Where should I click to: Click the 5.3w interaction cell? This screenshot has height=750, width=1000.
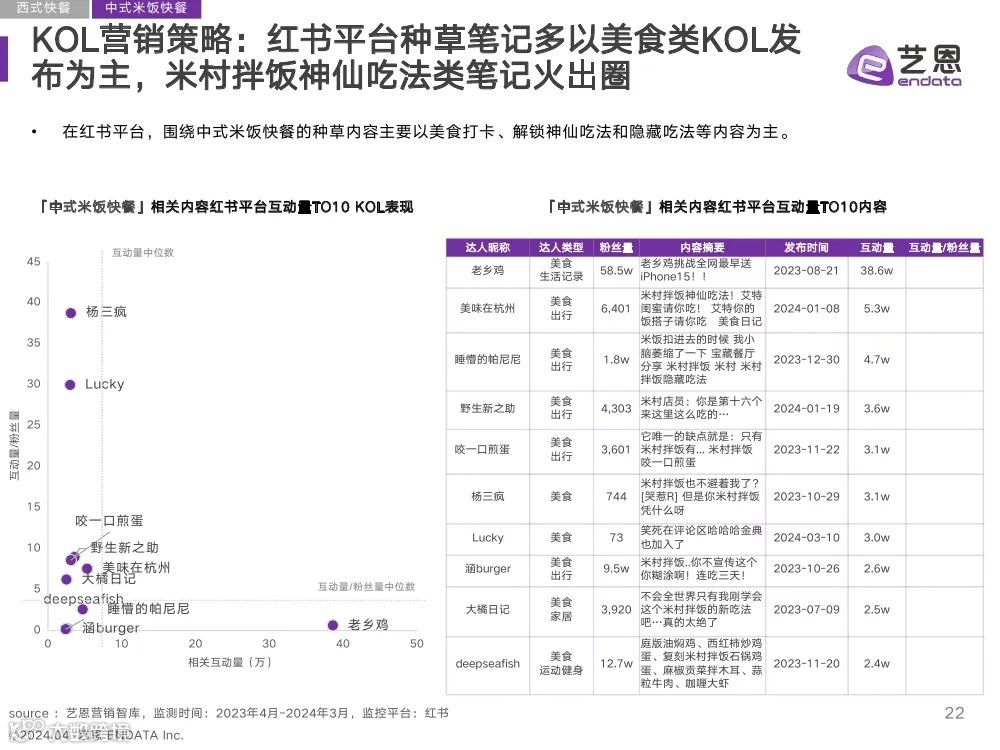point(876,309)
